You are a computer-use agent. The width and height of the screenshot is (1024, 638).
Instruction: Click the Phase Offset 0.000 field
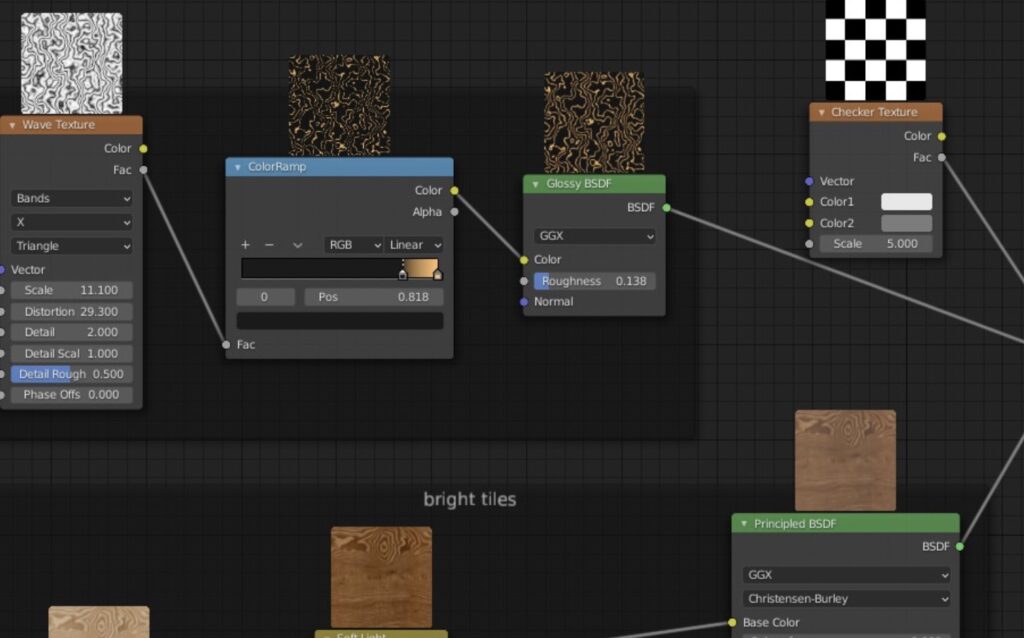(x=72, y=395)
